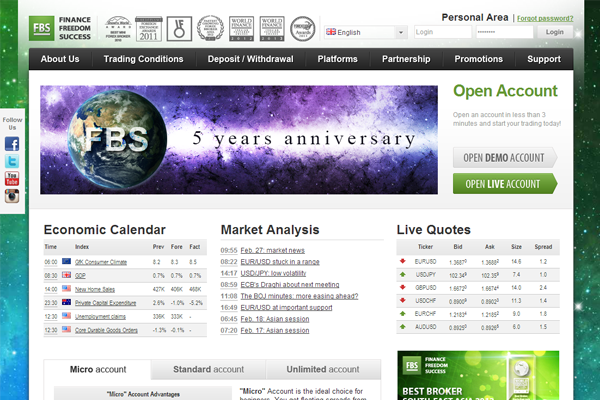This screenshot has width=600, height=400.
Task: Click the round Awards seal badge
Action: coord(302,29)
